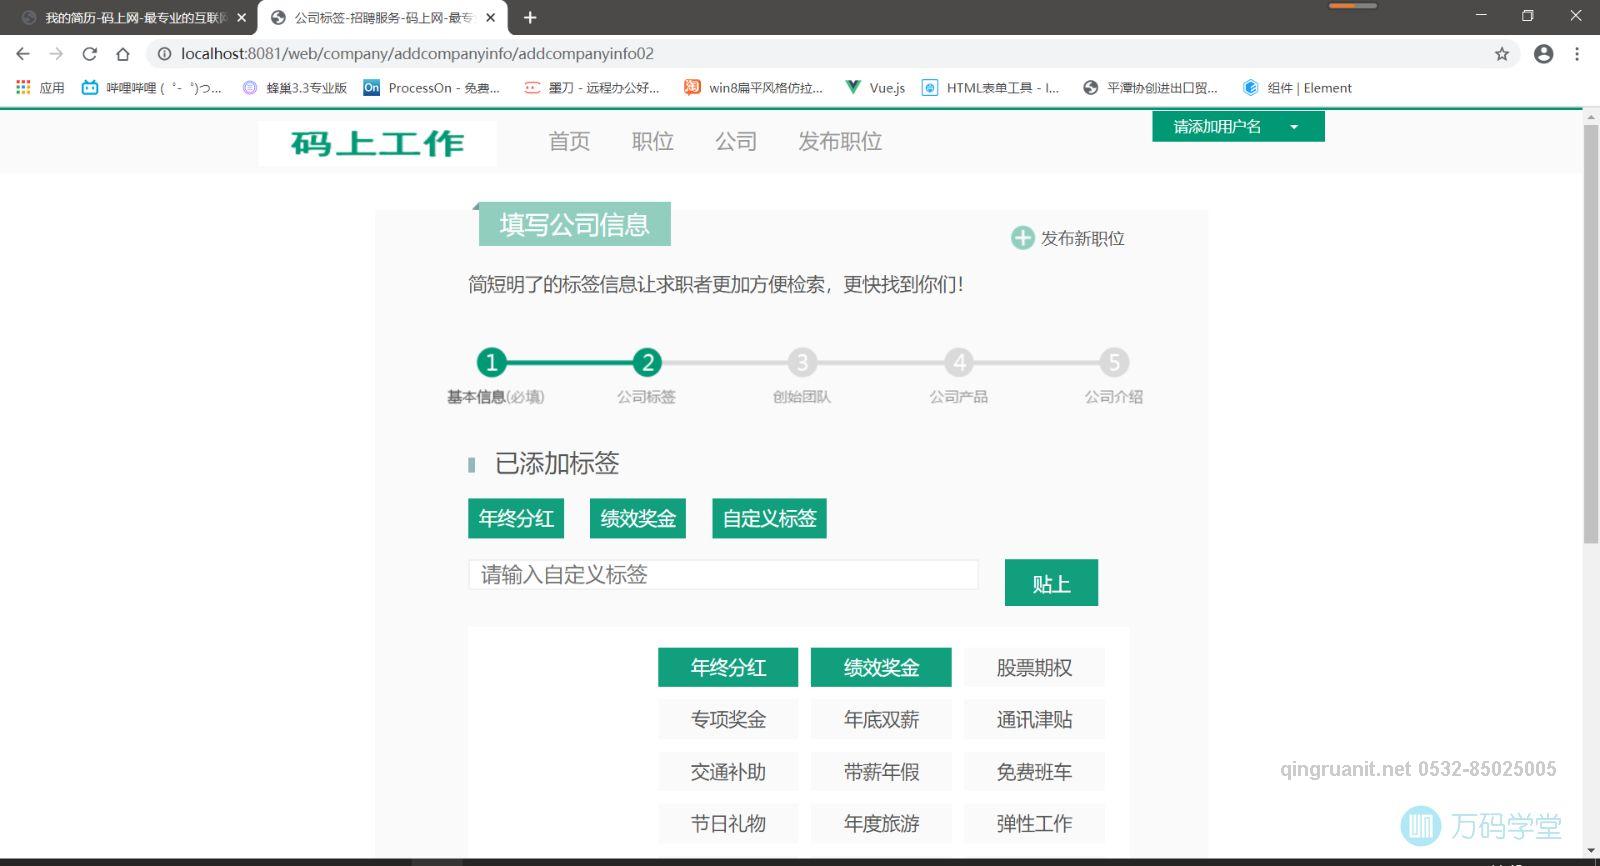The width and height of the screenshot is (1600, 866).
Task: Open the HTML表单工具 bookmark
Action: pos(991,88)
